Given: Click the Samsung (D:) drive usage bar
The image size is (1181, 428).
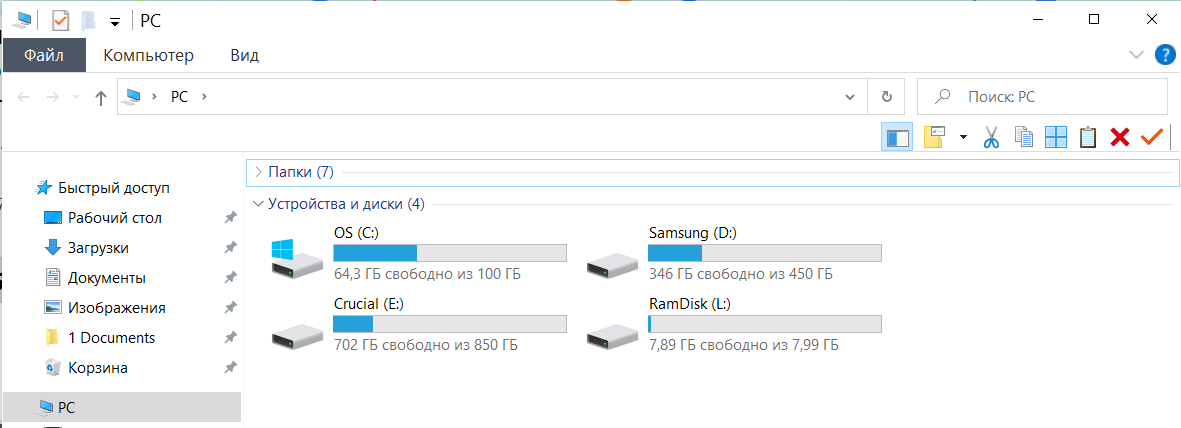Looking at the screenshot, I should point(765,252).
